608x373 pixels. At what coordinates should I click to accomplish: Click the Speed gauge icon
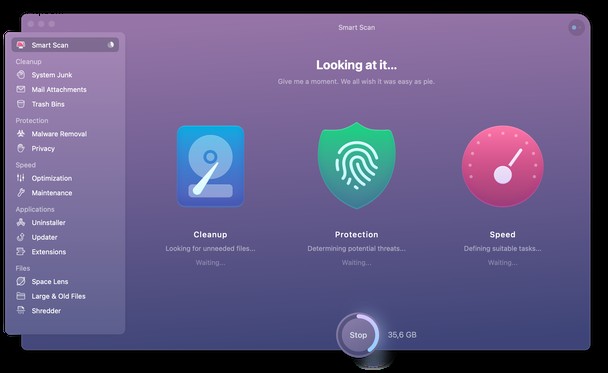(x=503, y=166)
